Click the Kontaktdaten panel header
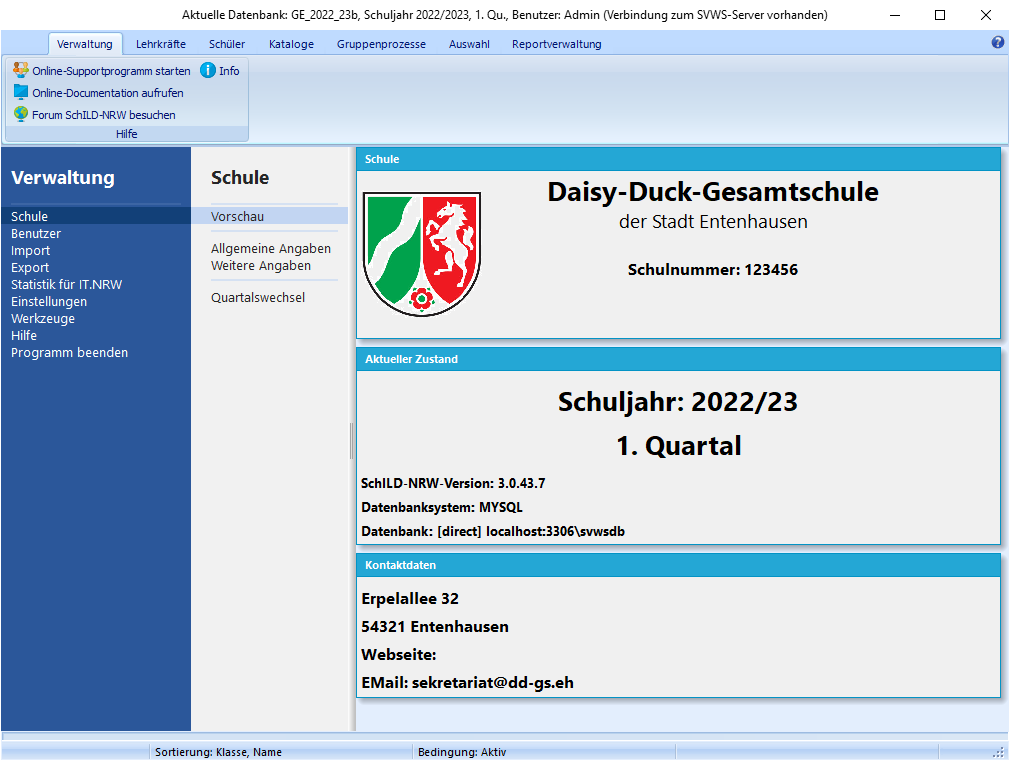Screen dimensions: 1009x761 pyautogui.click(x=678, y=565)
